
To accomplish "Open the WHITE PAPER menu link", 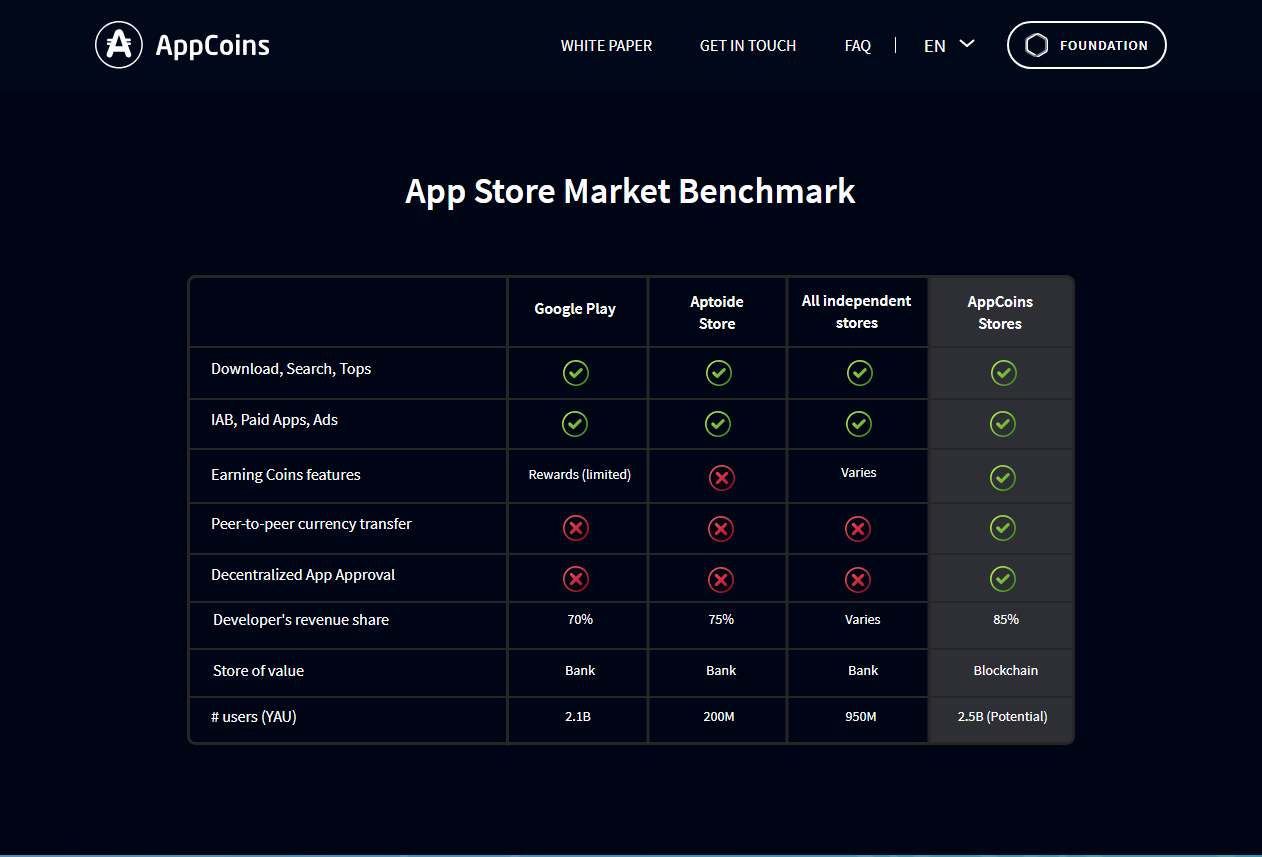I will (606, 45).
